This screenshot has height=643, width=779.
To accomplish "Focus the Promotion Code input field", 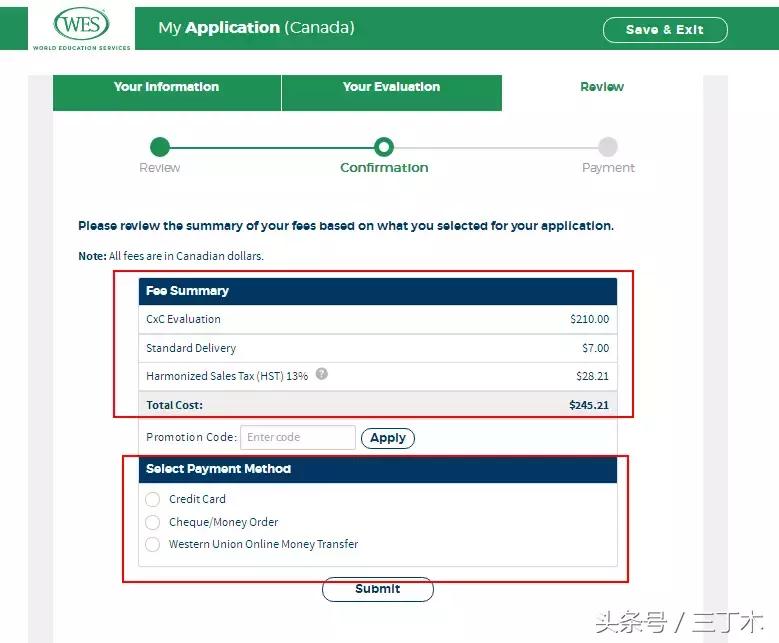I will [298, 437].
